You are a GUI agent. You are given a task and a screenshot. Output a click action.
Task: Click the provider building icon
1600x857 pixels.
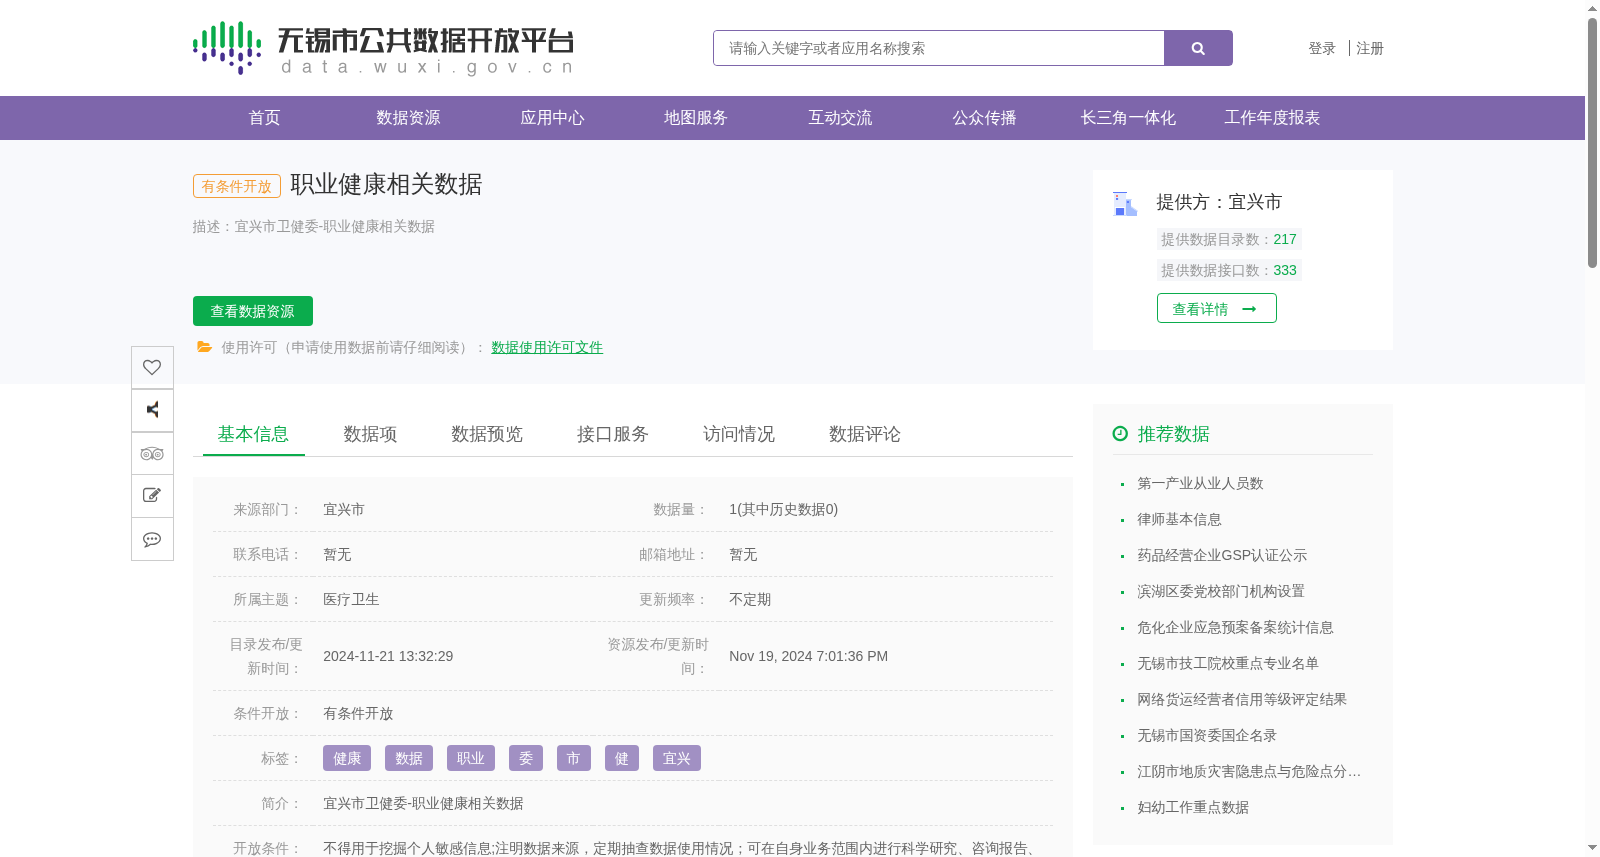[1125, 204]
